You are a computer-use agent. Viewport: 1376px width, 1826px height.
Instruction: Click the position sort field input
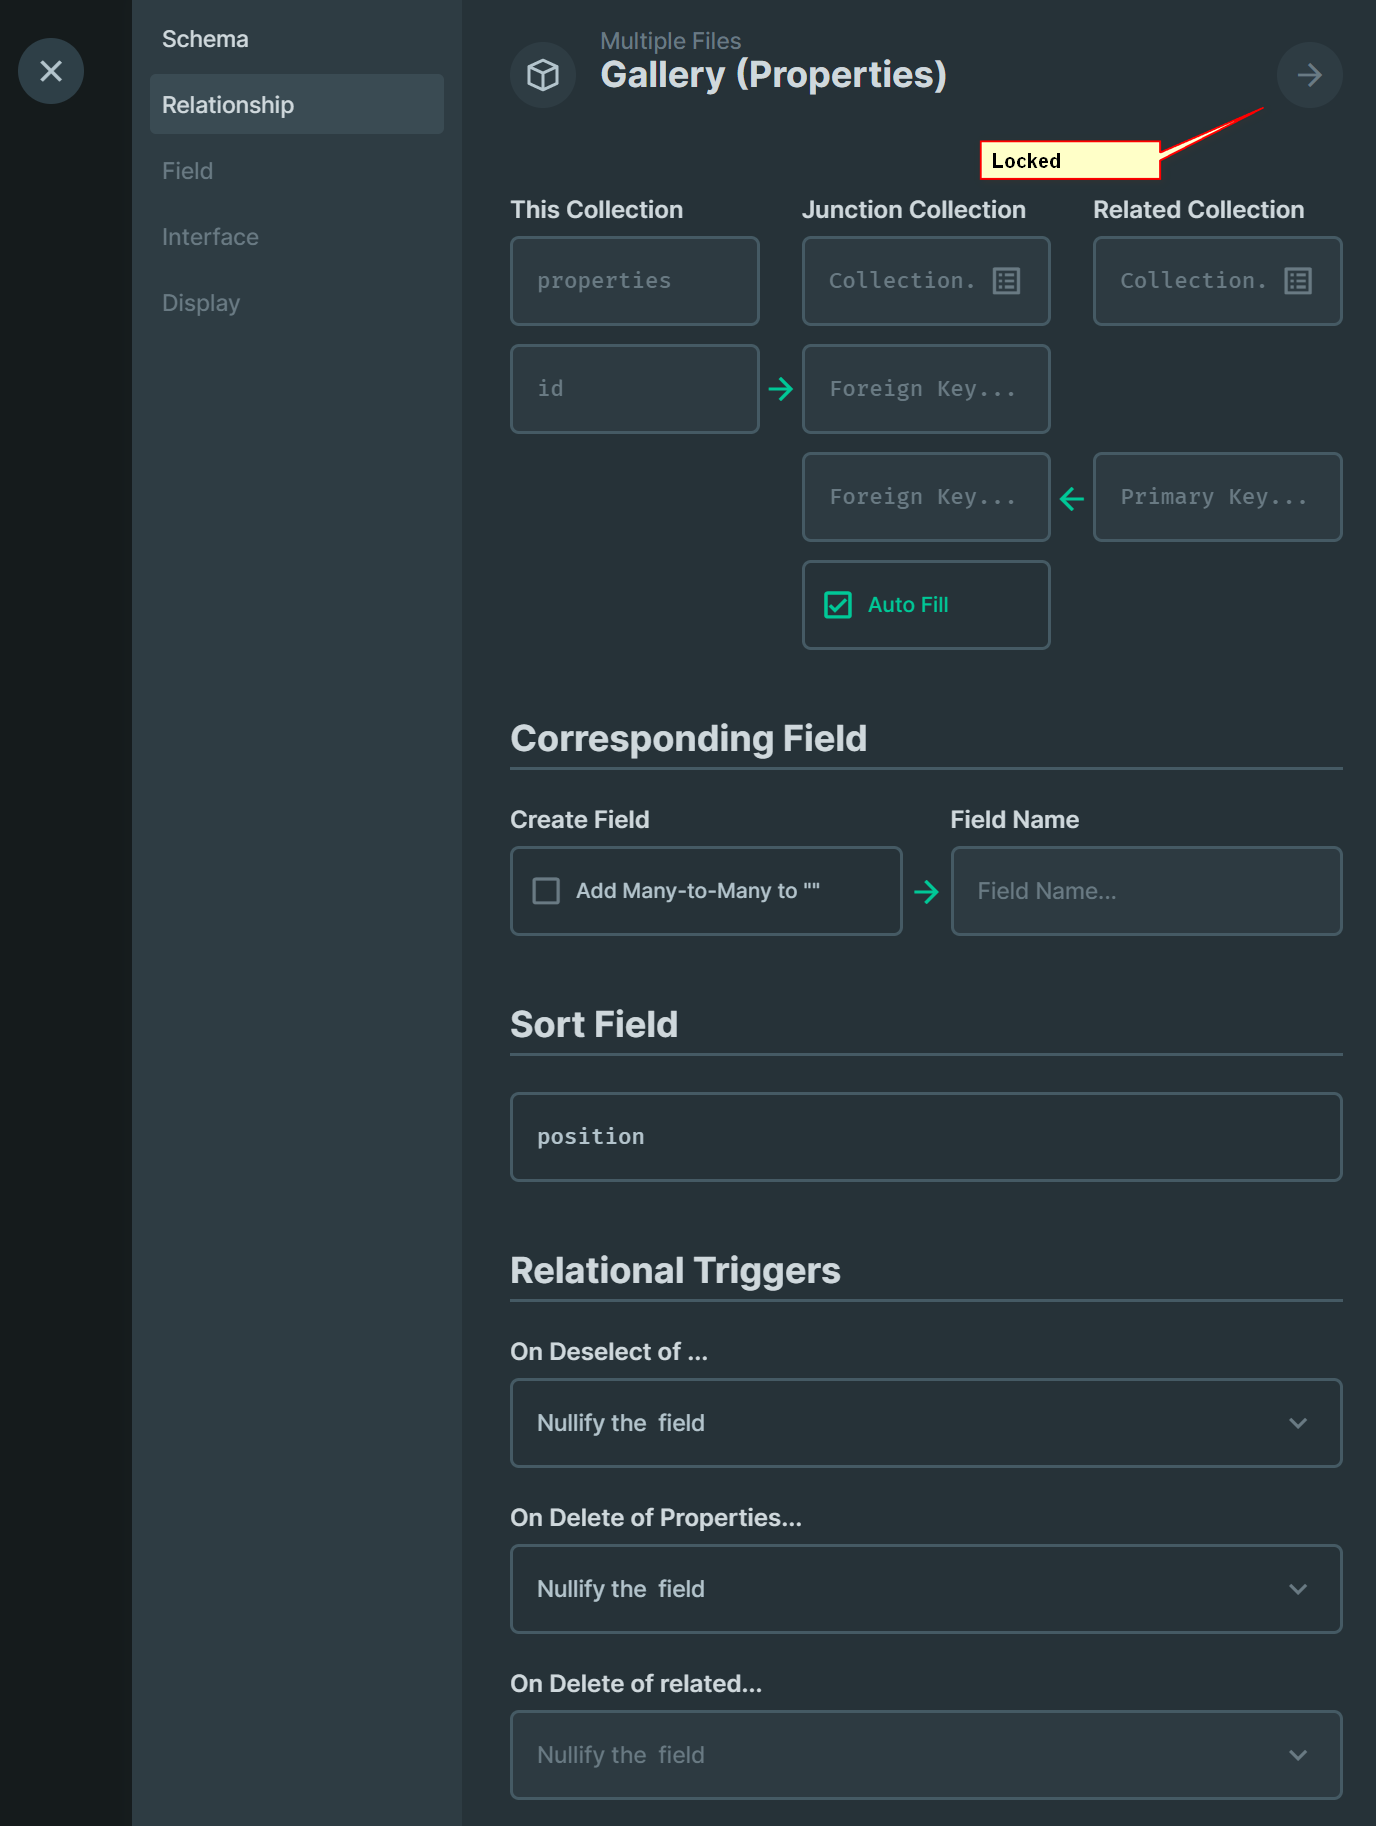(926, 1137)
